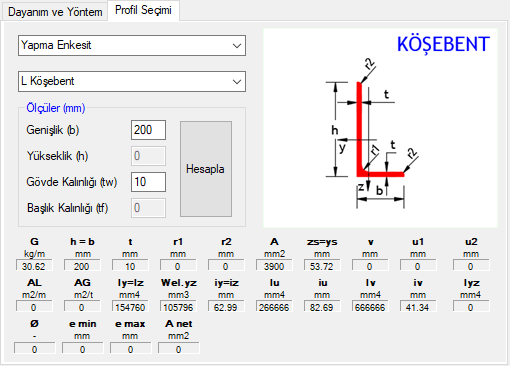Click the Yükseklik (h) disabled field

tap(148, 156)
